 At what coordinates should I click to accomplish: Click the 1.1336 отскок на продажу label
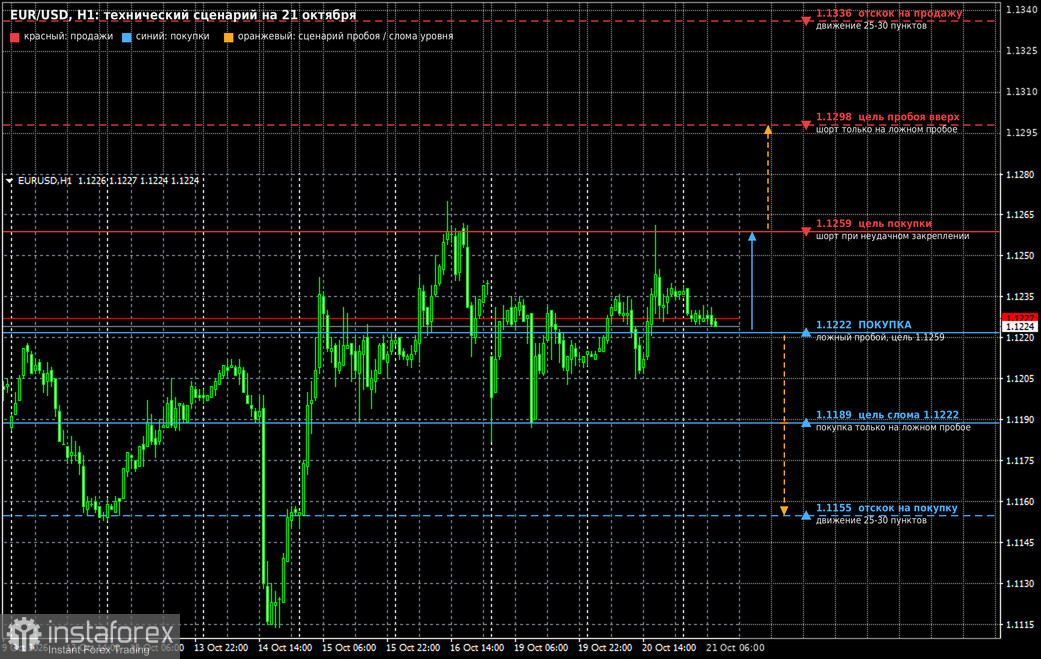tap(889, 13)
